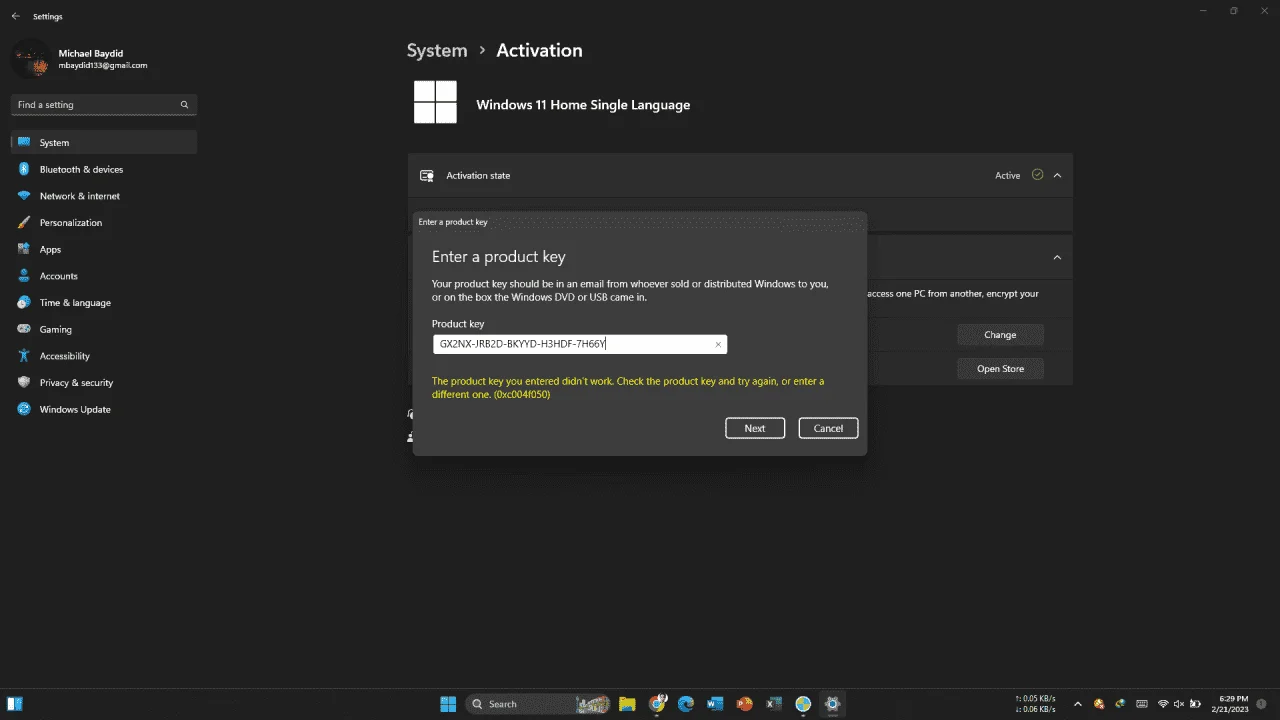Open Excel from the taskbar
This screenshot has width=1280, height=720.
tap(773, 704)
